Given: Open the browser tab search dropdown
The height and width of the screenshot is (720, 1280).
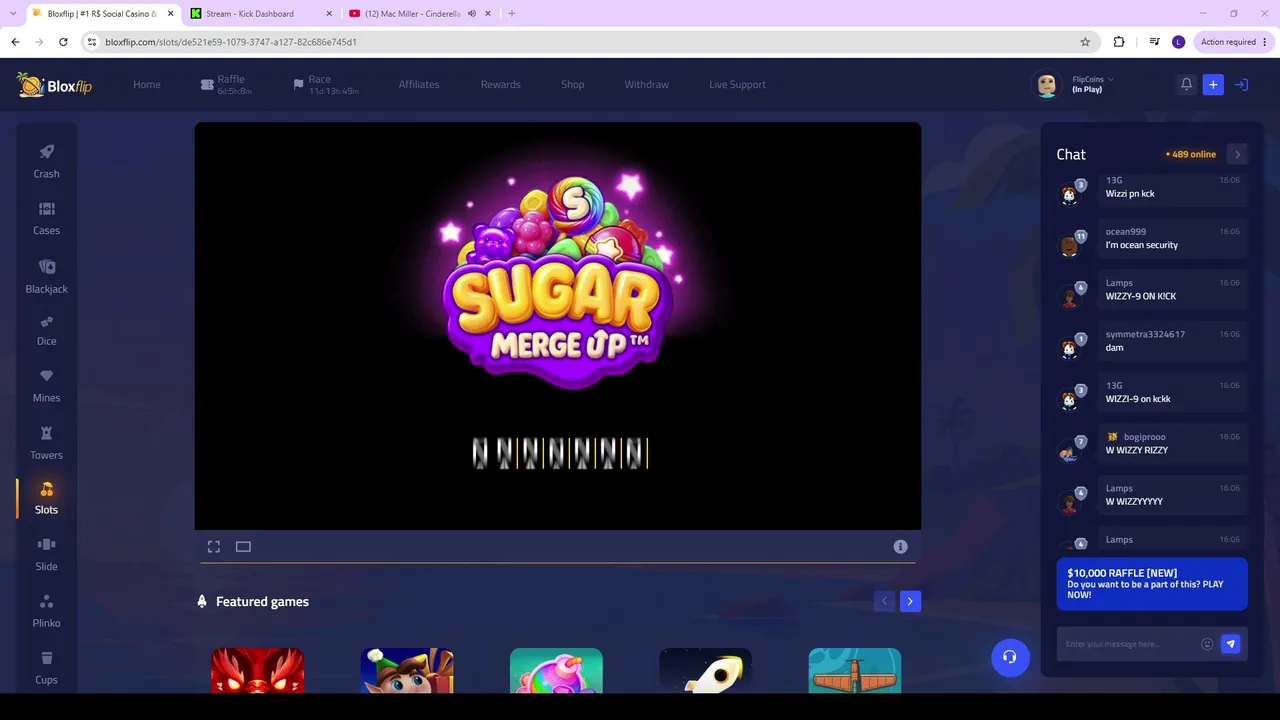Looking at the screenshot, I should point(12,14).
